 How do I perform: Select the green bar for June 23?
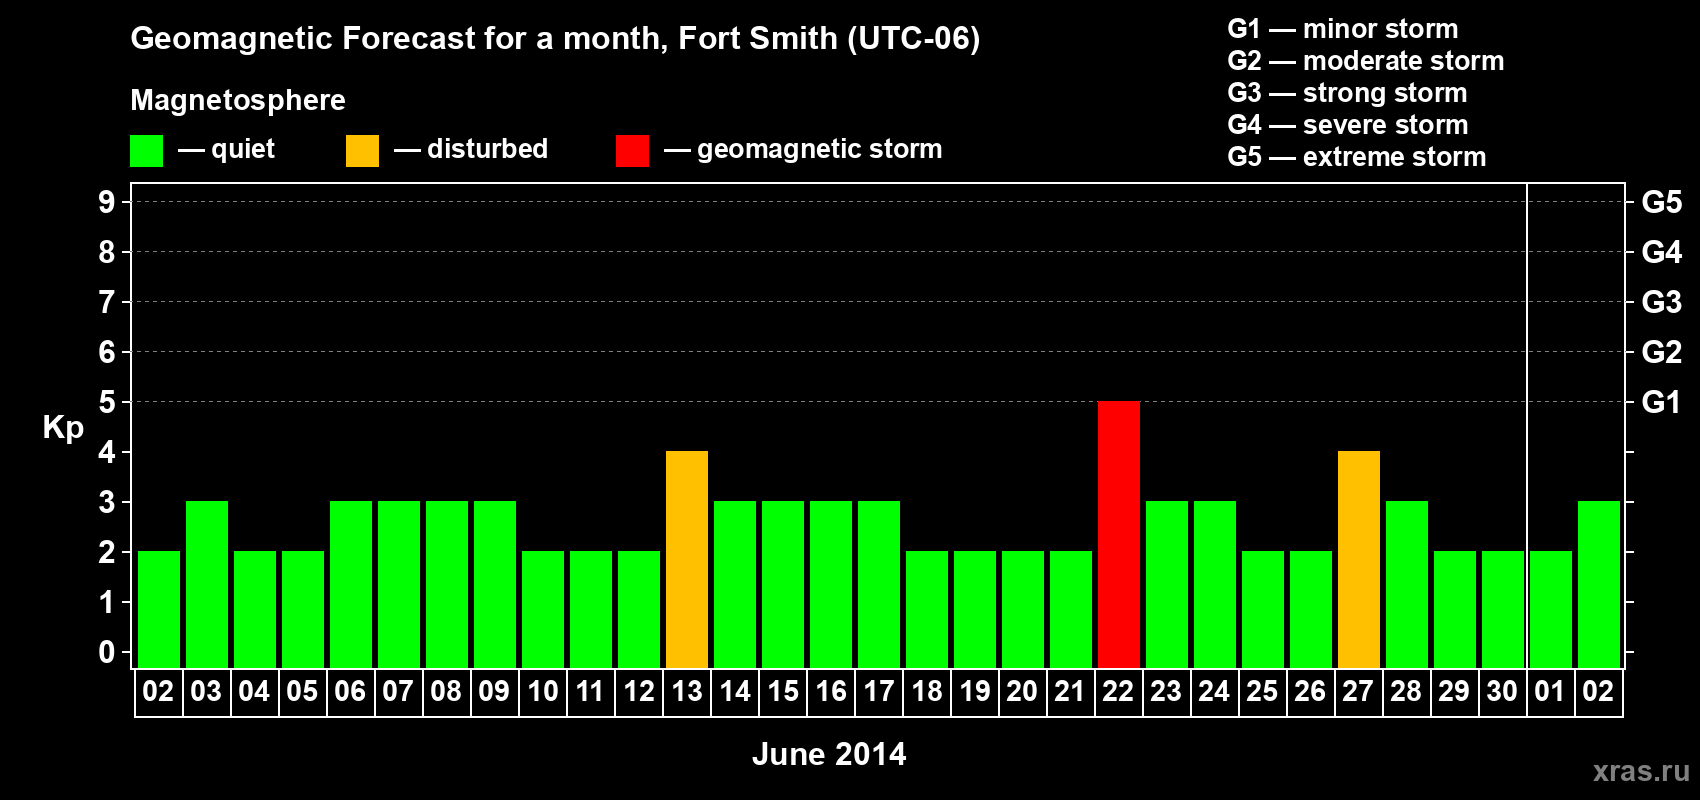[x=1166, y=584]
